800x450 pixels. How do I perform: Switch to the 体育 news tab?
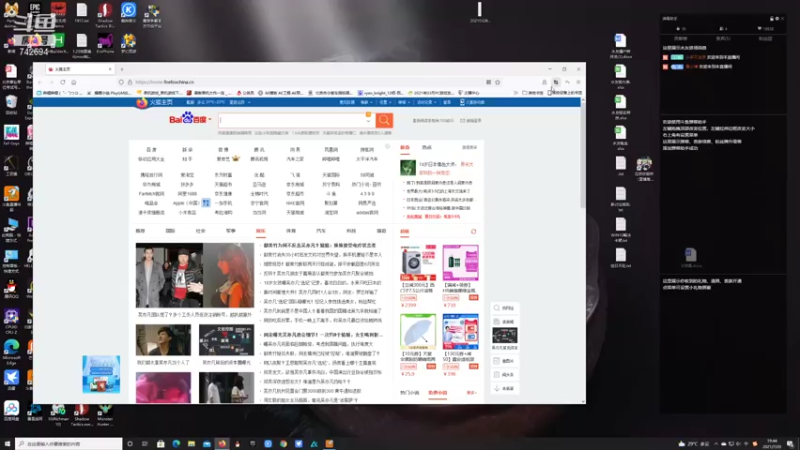(291, 231)
